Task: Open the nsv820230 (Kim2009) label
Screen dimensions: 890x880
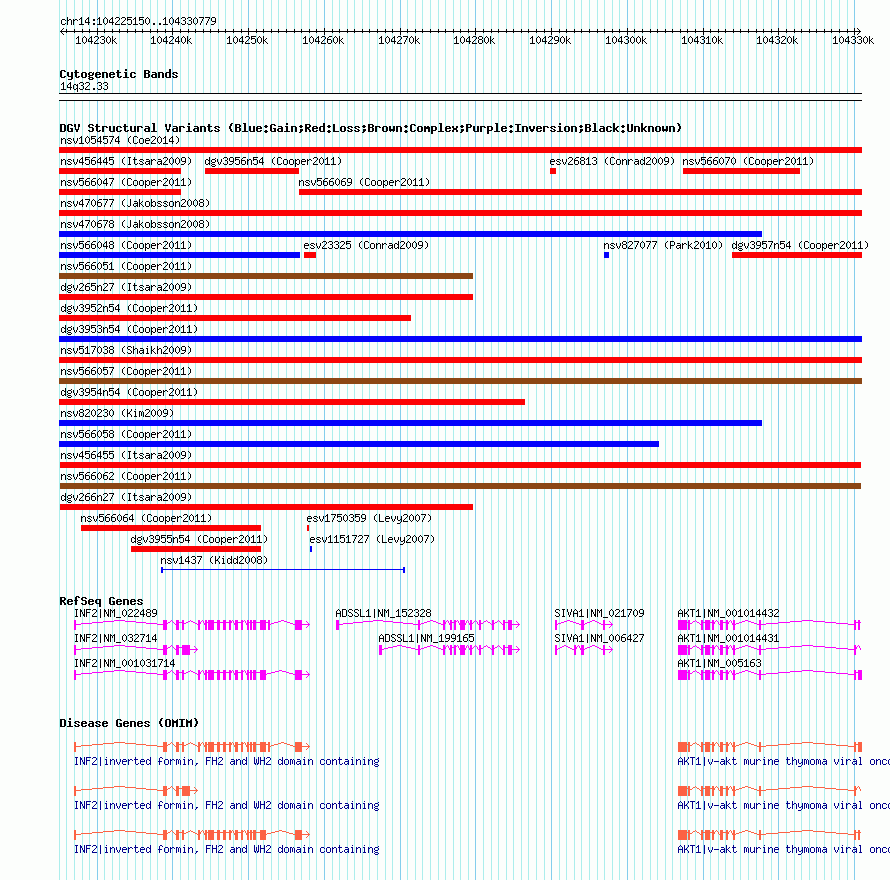Action: (117, 413)
